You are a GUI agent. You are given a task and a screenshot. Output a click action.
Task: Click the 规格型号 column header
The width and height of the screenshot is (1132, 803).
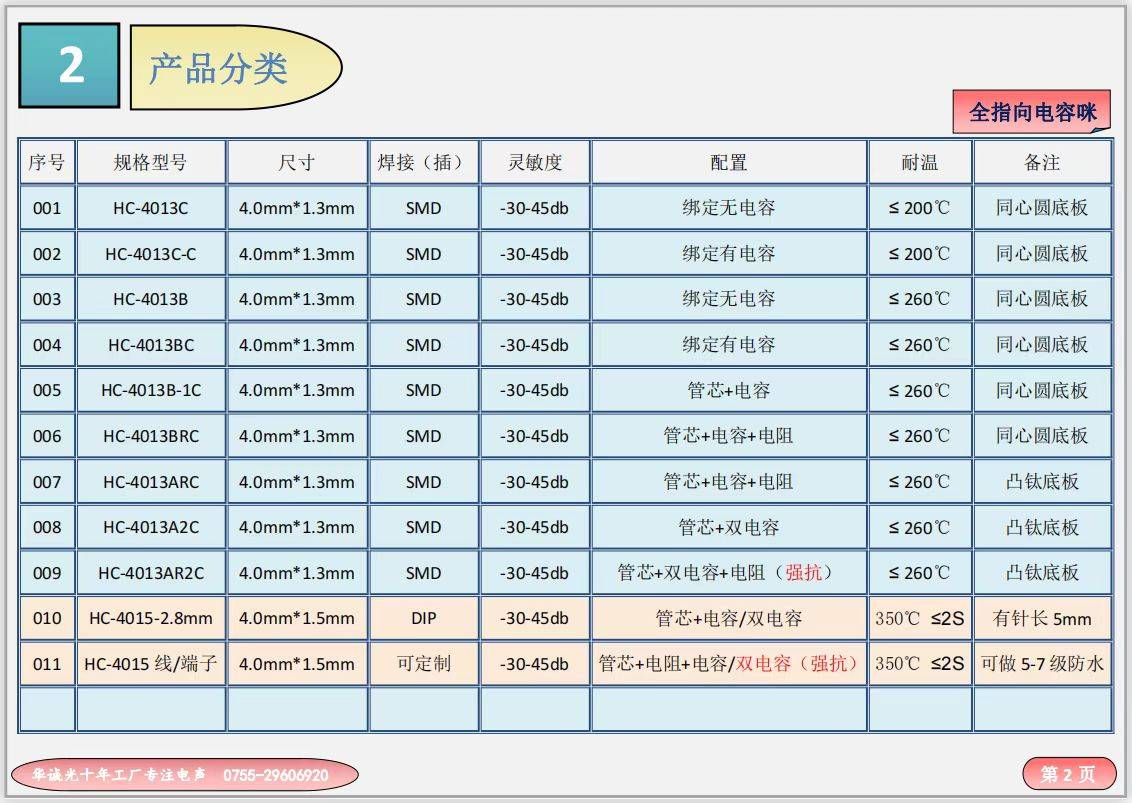pos(150,162)
